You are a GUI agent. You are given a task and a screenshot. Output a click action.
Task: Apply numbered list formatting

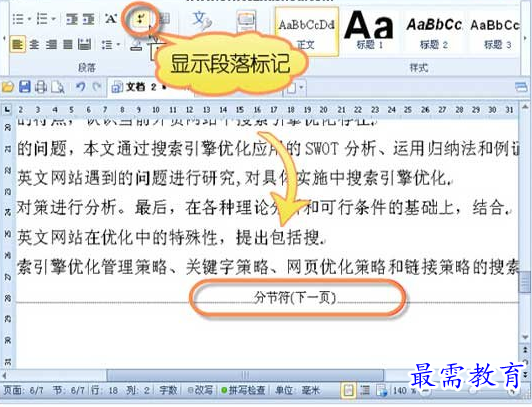click(42, 19)
